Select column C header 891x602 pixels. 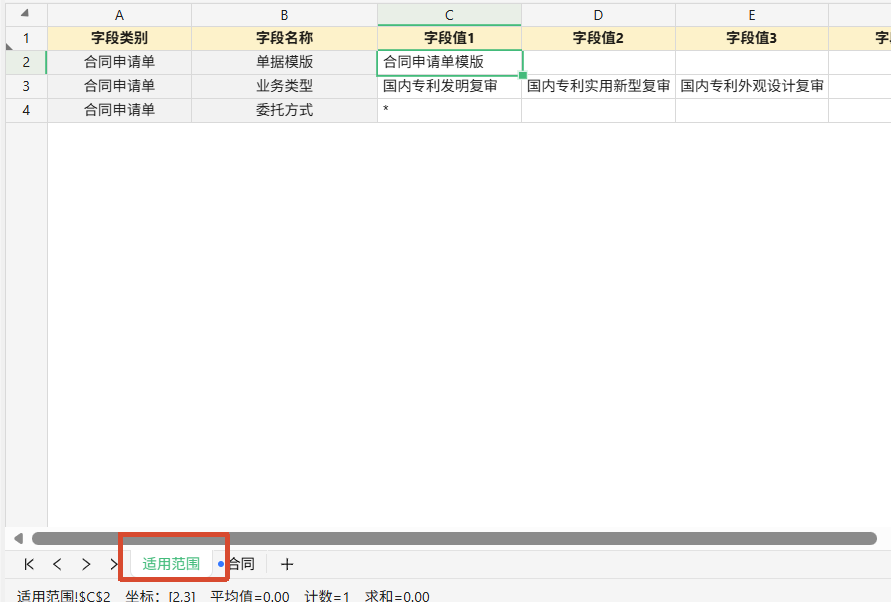449,15
